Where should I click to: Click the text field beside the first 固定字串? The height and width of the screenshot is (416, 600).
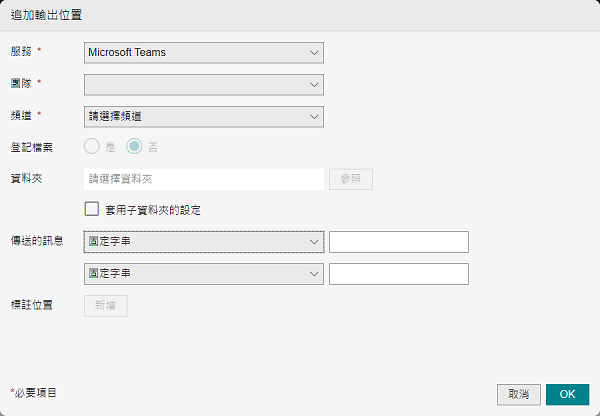pos(399,242)
